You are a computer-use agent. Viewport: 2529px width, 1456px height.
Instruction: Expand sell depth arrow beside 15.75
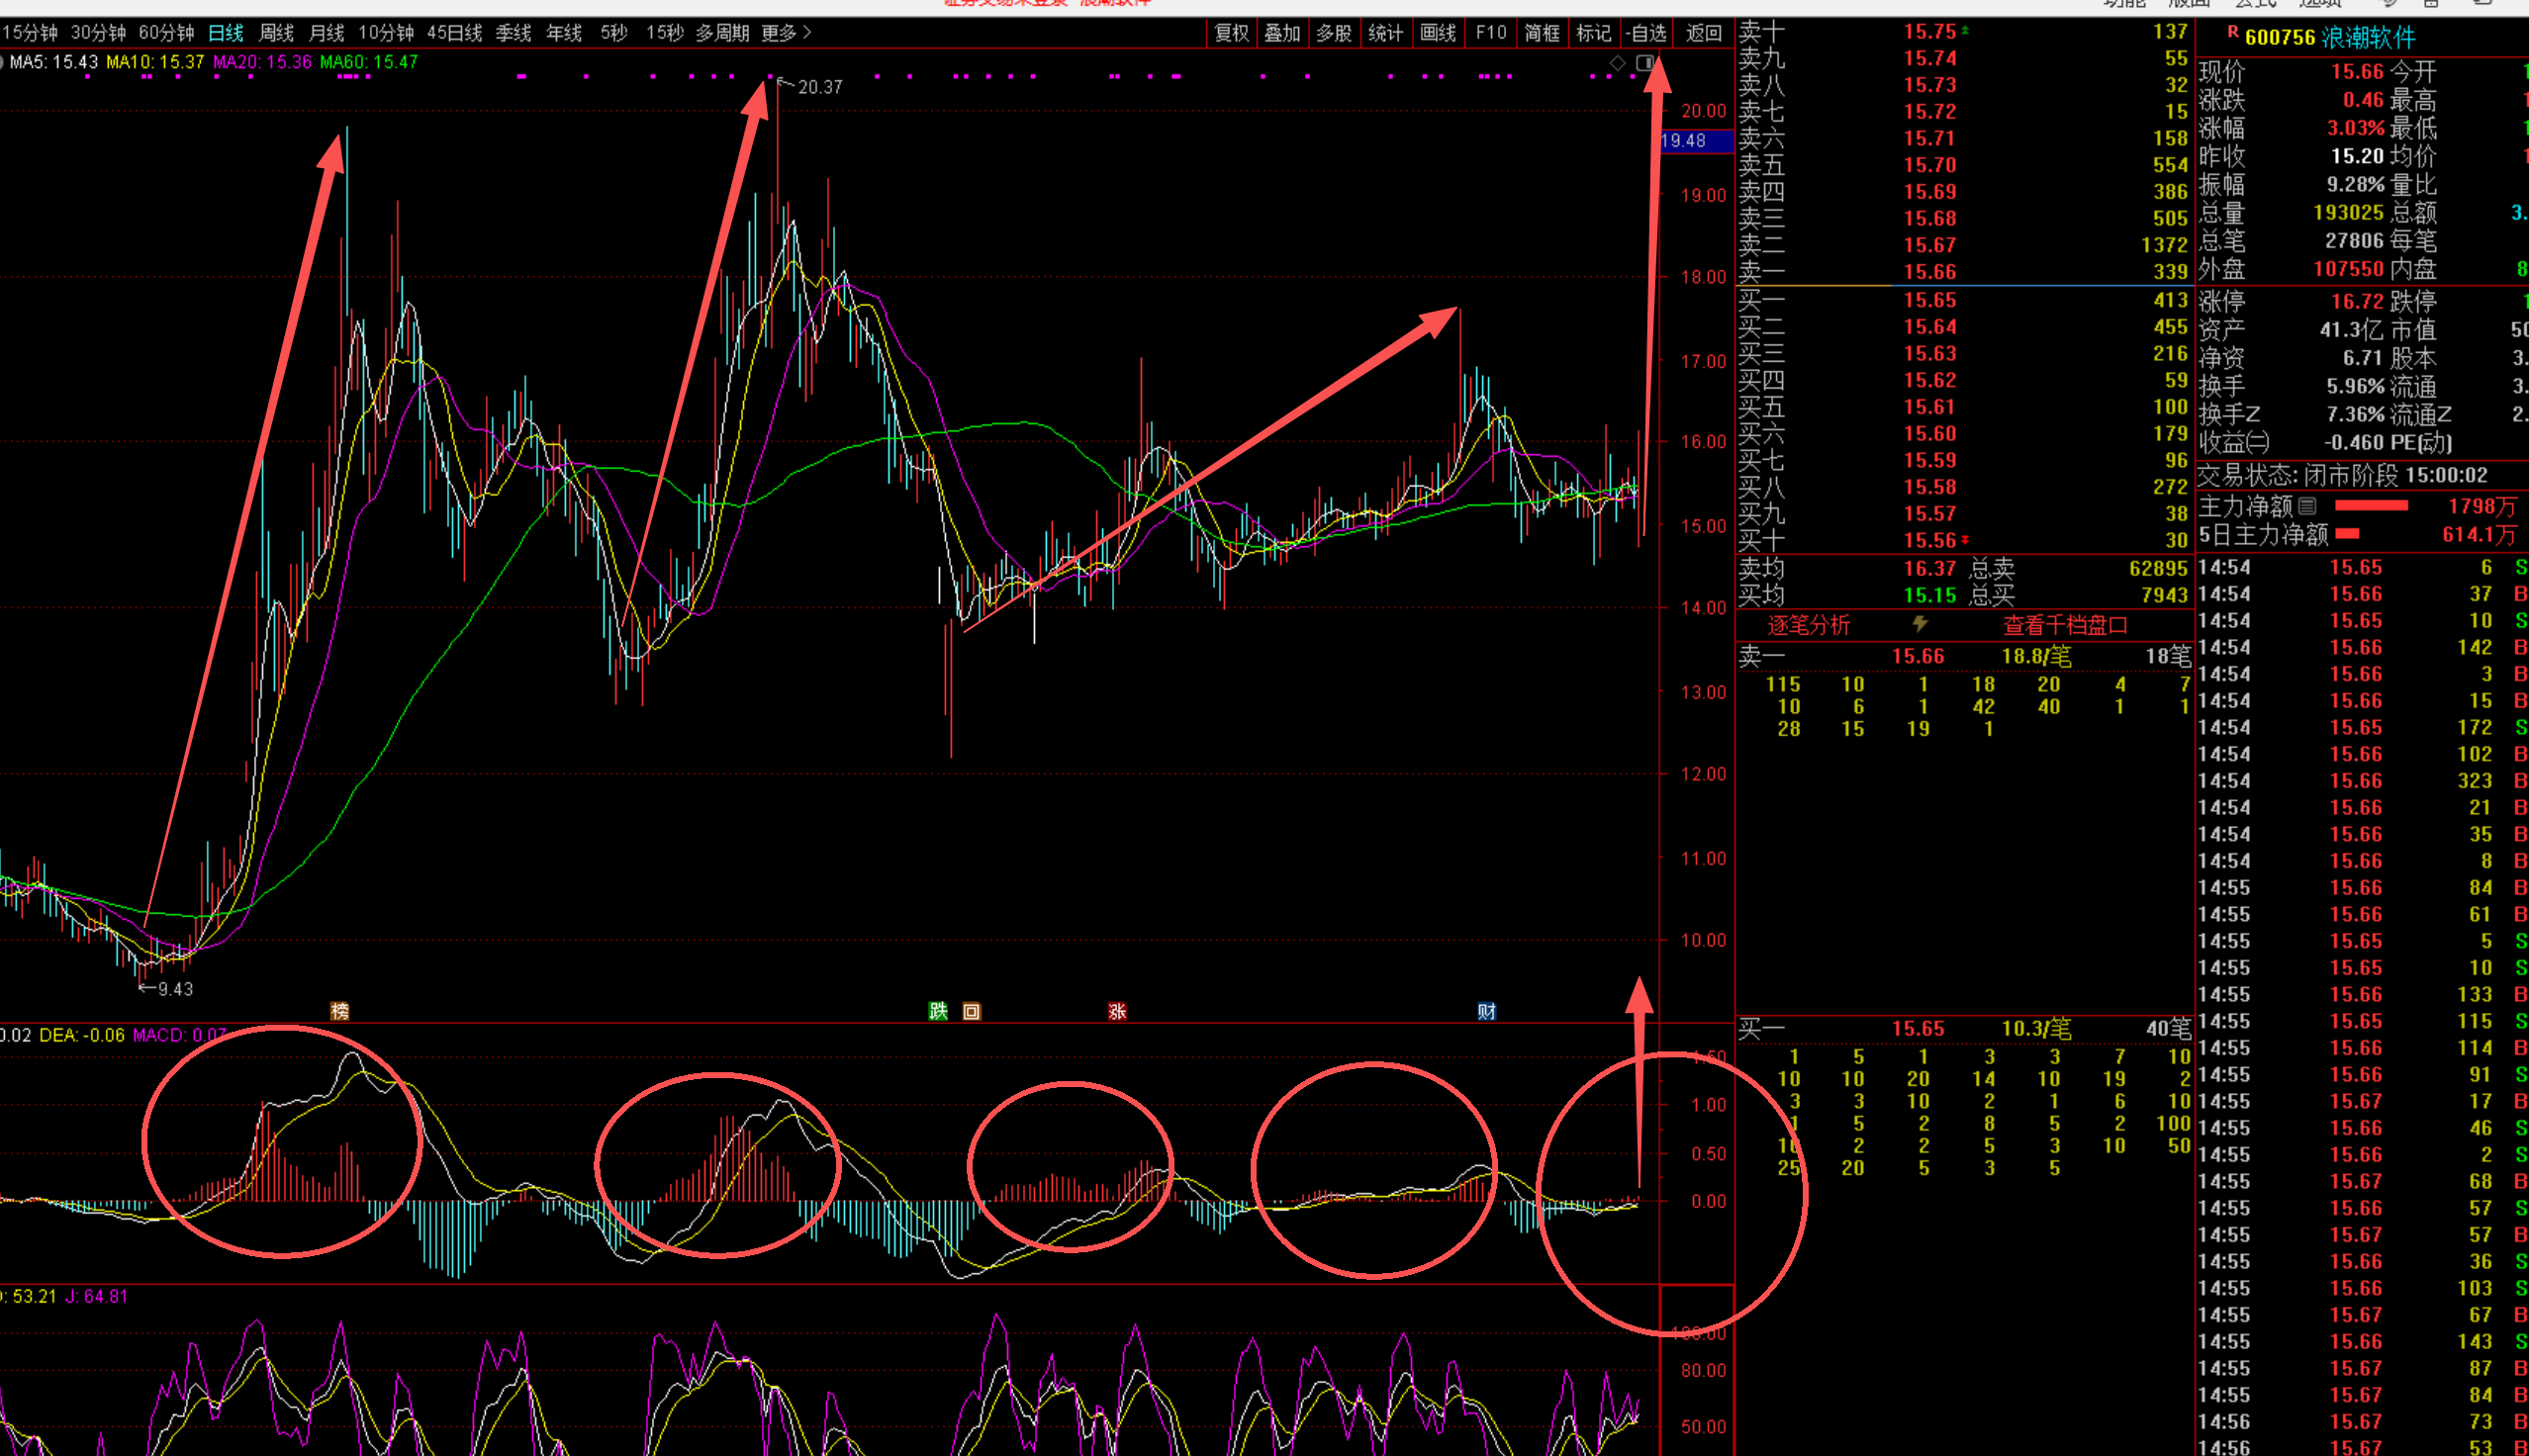point(1965,31)
